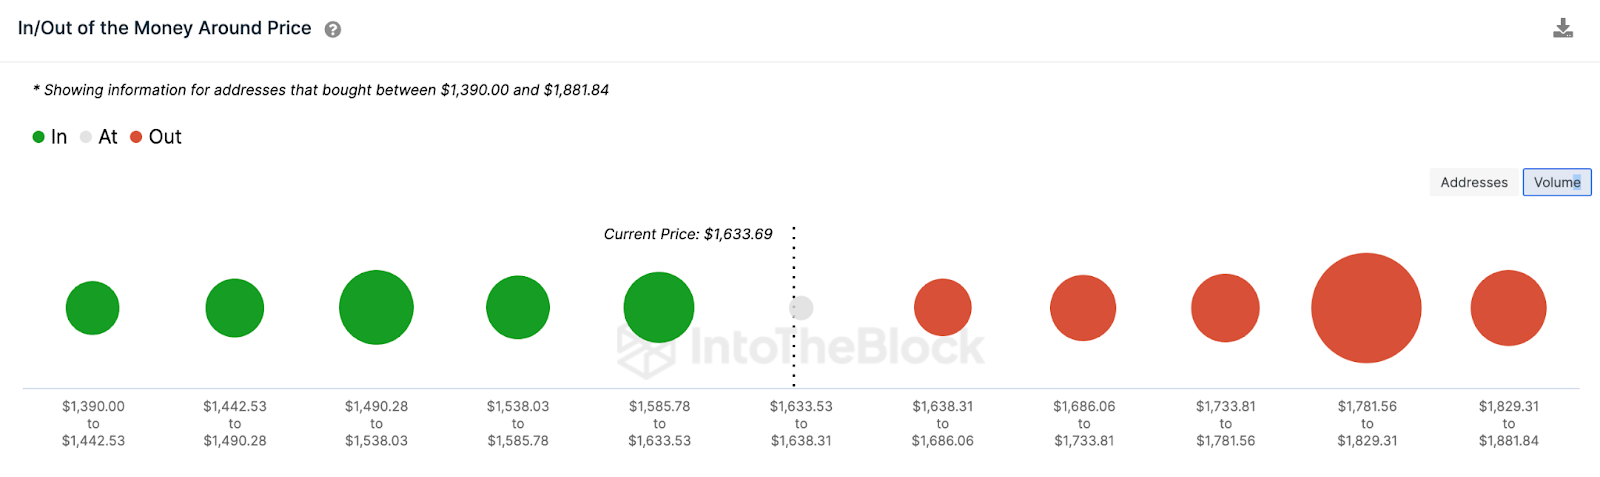Toggle the gray At legend item
Image resolution: width=1600 pixels, height=477 pixels.
99,137
